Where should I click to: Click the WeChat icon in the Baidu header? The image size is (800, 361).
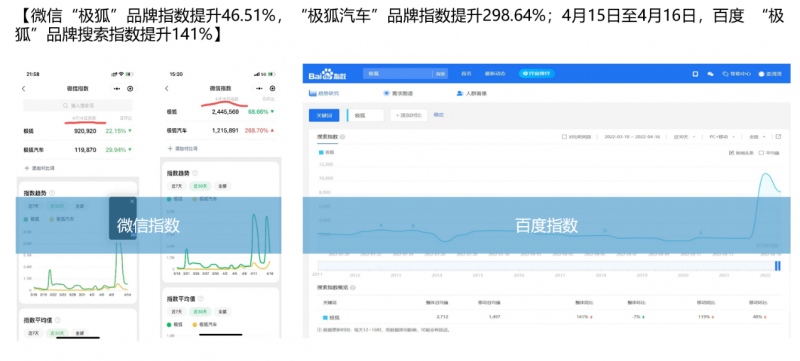tap(710, 74)
